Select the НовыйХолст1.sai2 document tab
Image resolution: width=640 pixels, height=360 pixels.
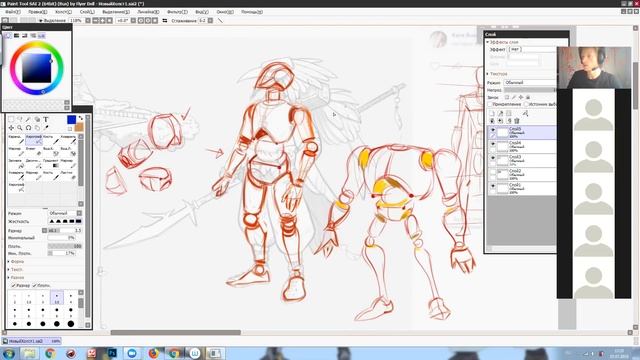pos(31,341)
